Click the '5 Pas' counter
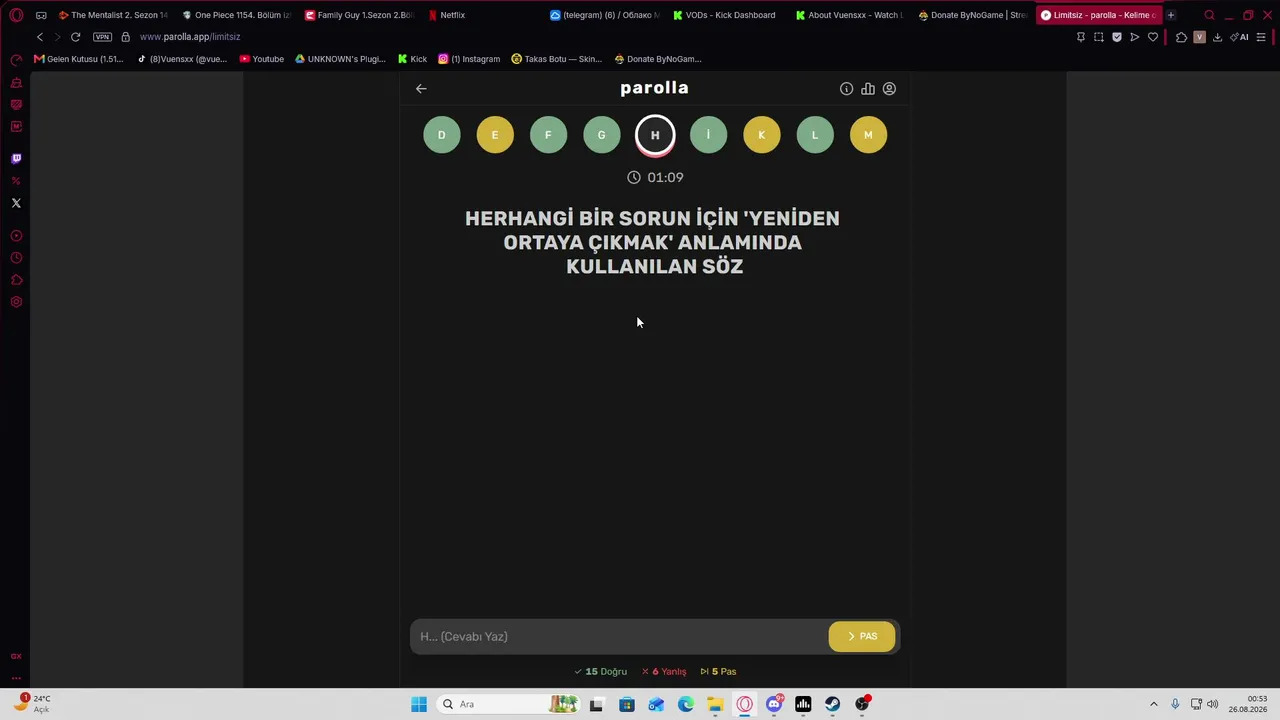The image size is (1280, 720). click(718, 672)
